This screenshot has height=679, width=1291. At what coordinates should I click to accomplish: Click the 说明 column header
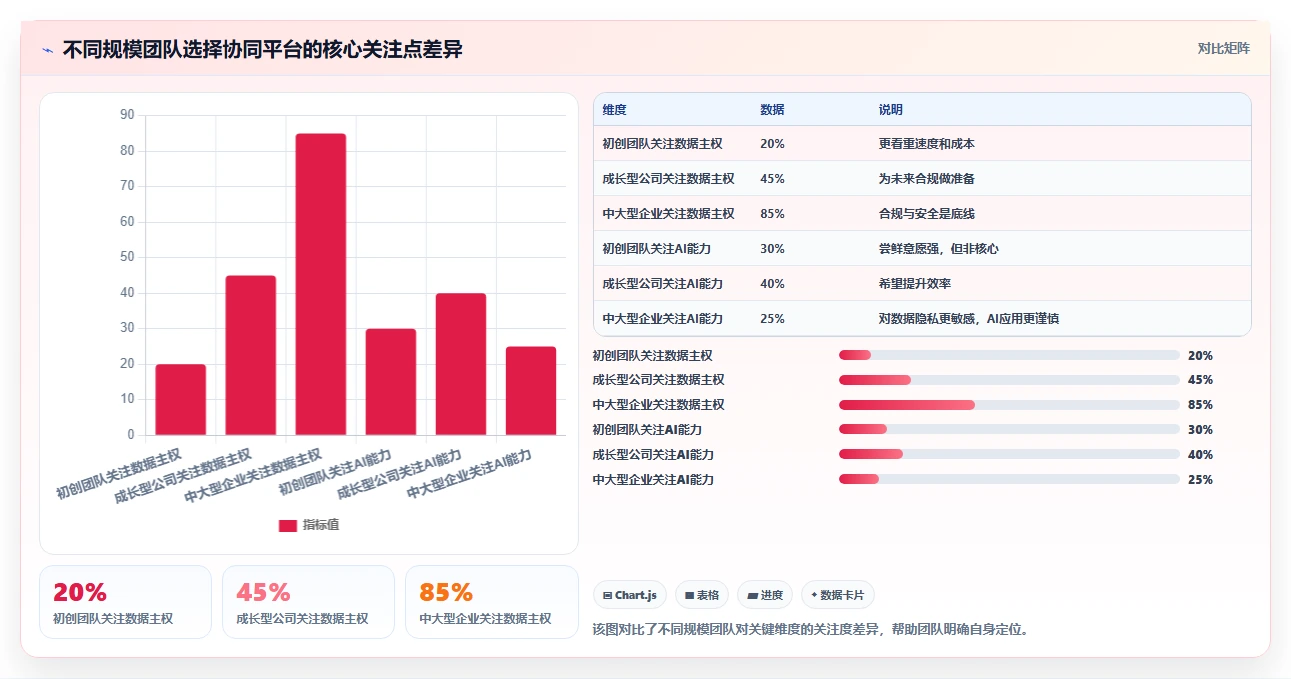(891, 110)
